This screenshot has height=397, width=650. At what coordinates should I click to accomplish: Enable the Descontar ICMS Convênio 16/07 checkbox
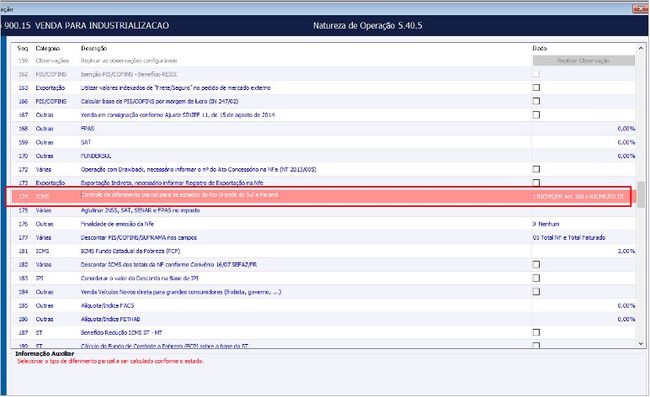click(x=536, y=264)
